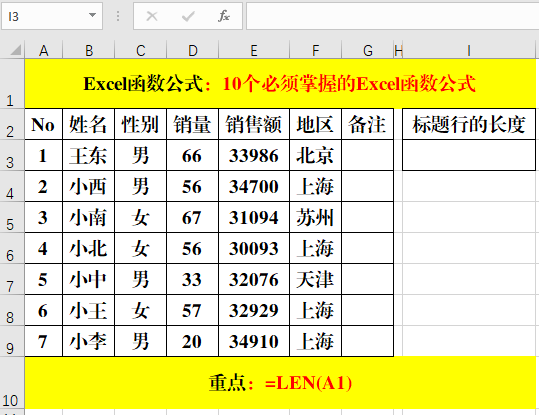Screen dimensions: 539x415
Task: Click the sales volume cell '67'
Action: [x=192, y=217]
